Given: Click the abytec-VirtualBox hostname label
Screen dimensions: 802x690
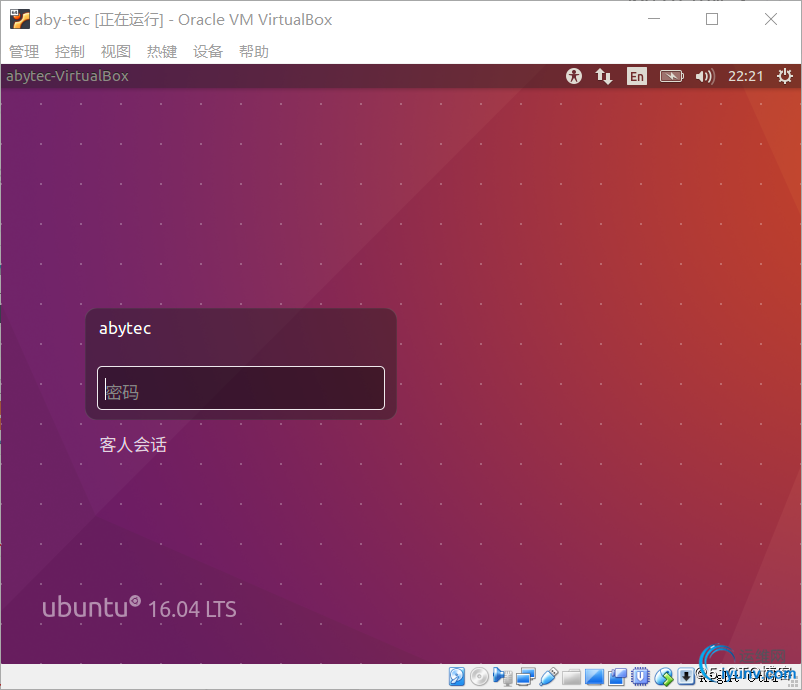Looking at the screenshot, I should pos(68,76).
